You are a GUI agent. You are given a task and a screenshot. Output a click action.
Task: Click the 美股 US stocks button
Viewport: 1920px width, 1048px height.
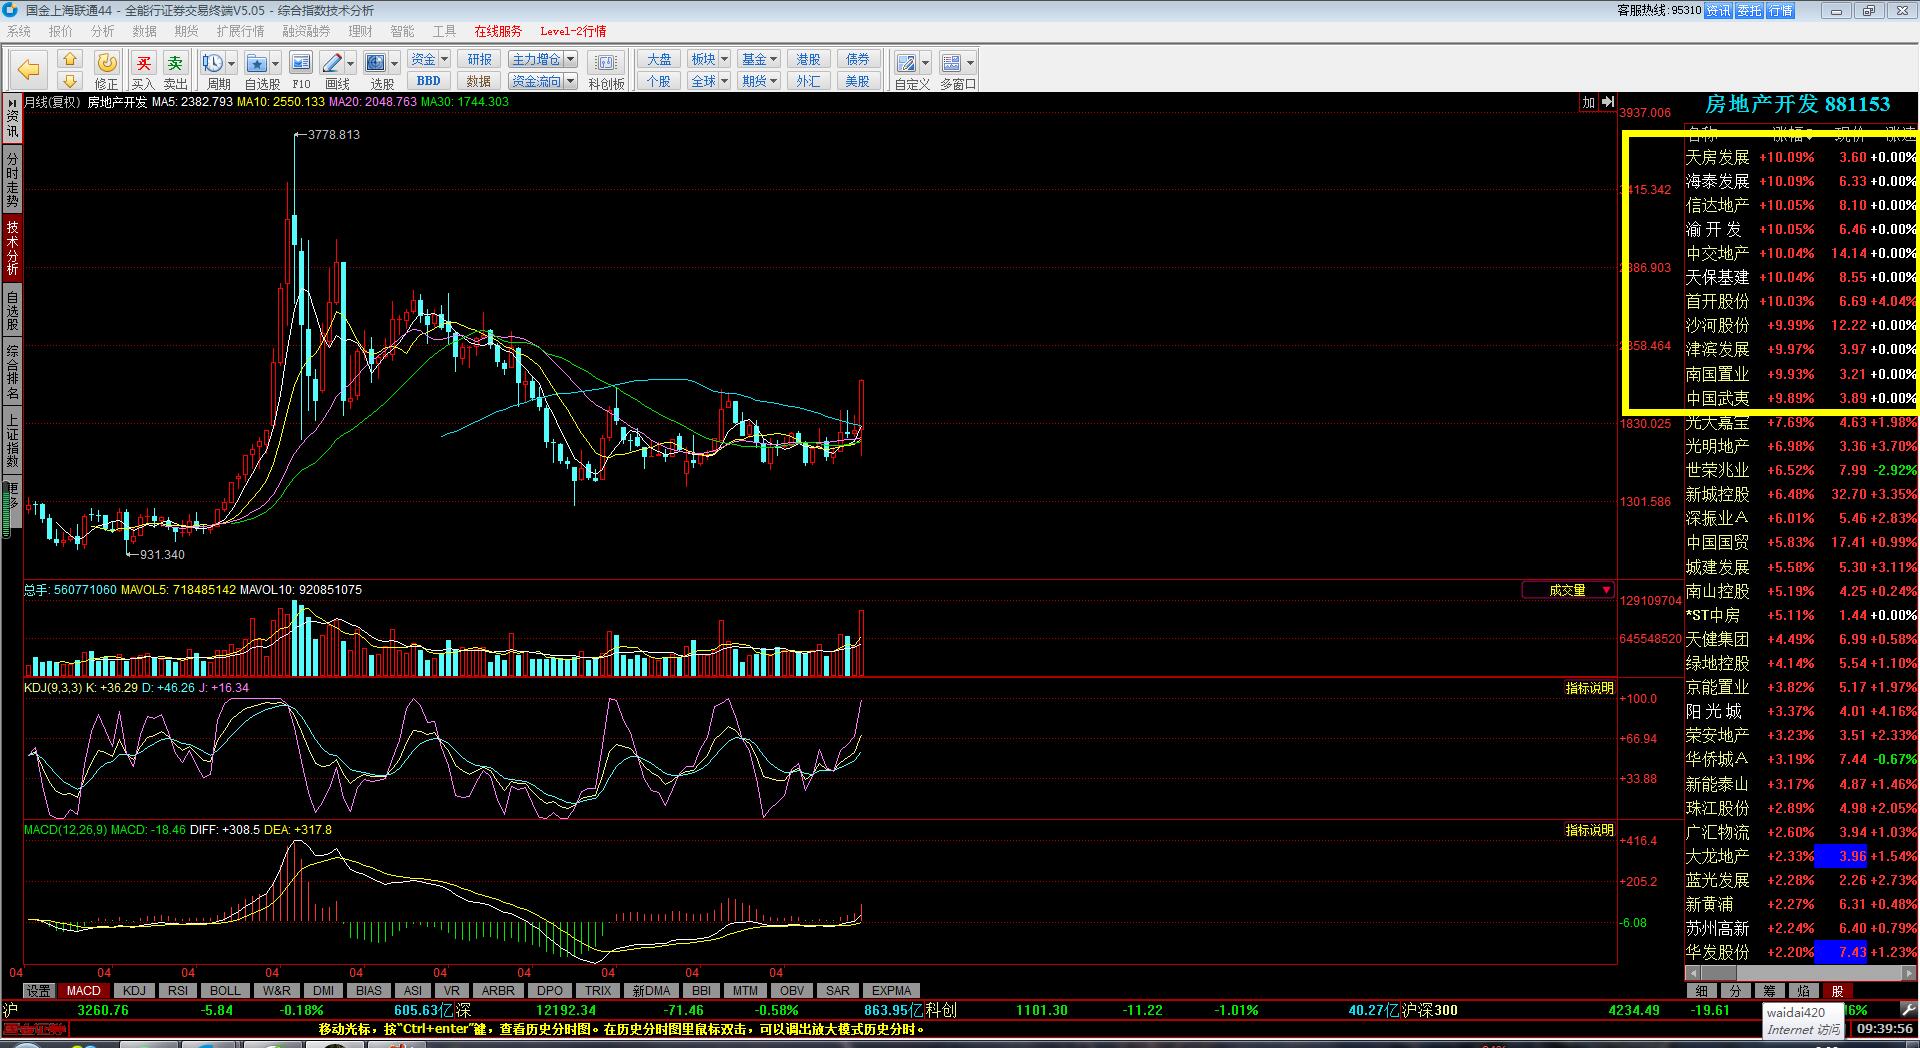[x=858, y=81]
